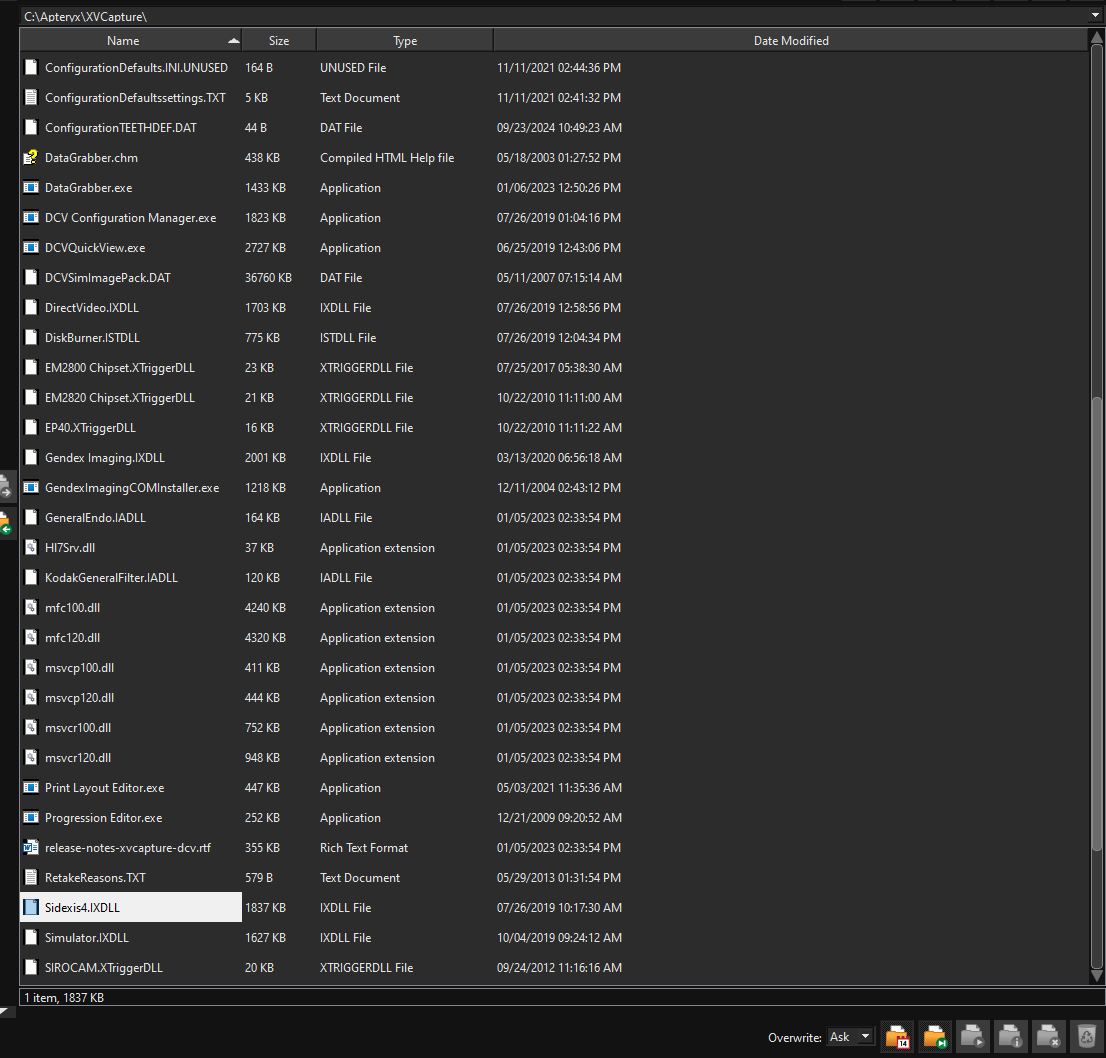Image resolution: width=1106 pixels, height=1058 pixels.
Task: Select the file ConfigurationTEETHDEF.DAT
Action: (x=121, y=128)
